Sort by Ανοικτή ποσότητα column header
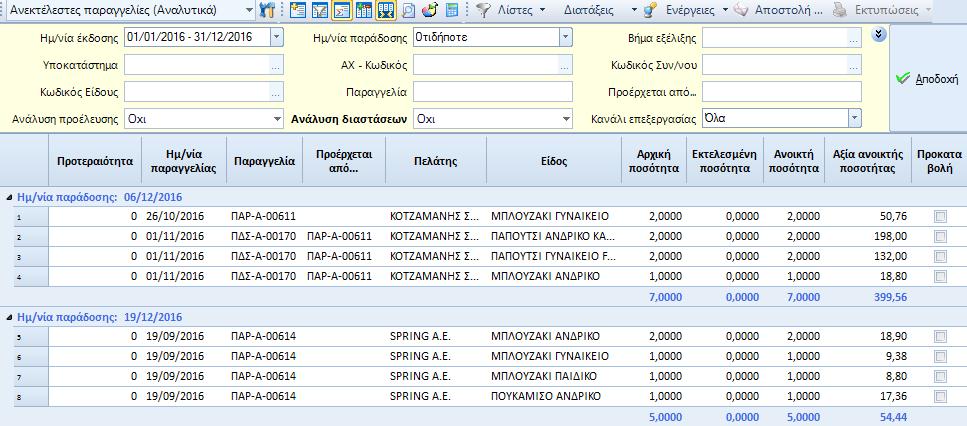 [x=794, y=161]
